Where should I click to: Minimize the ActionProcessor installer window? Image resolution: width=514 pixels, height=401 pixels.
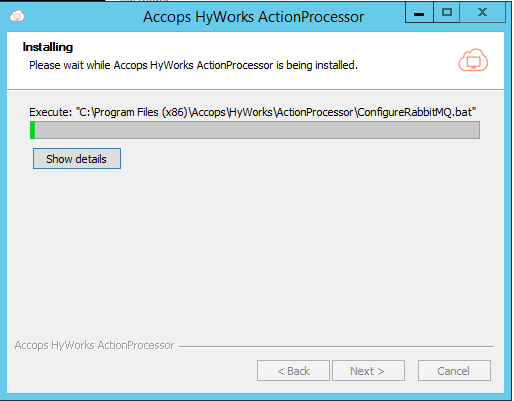pyautogui.click(x=419, y=13)
